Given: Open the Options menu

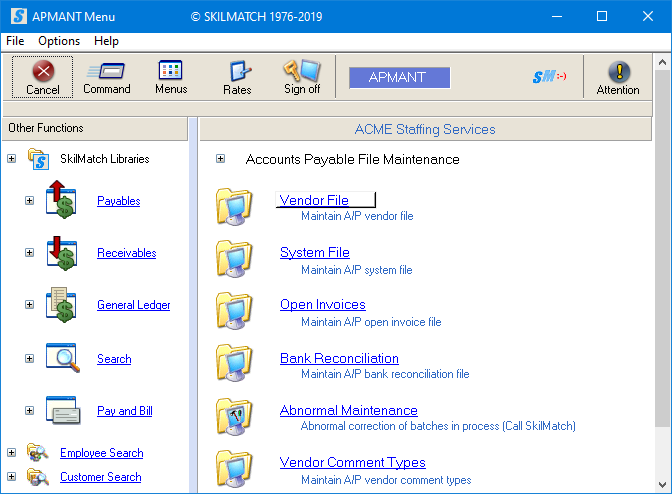Looking at the screenshot, I should click(x=59, y=41).
